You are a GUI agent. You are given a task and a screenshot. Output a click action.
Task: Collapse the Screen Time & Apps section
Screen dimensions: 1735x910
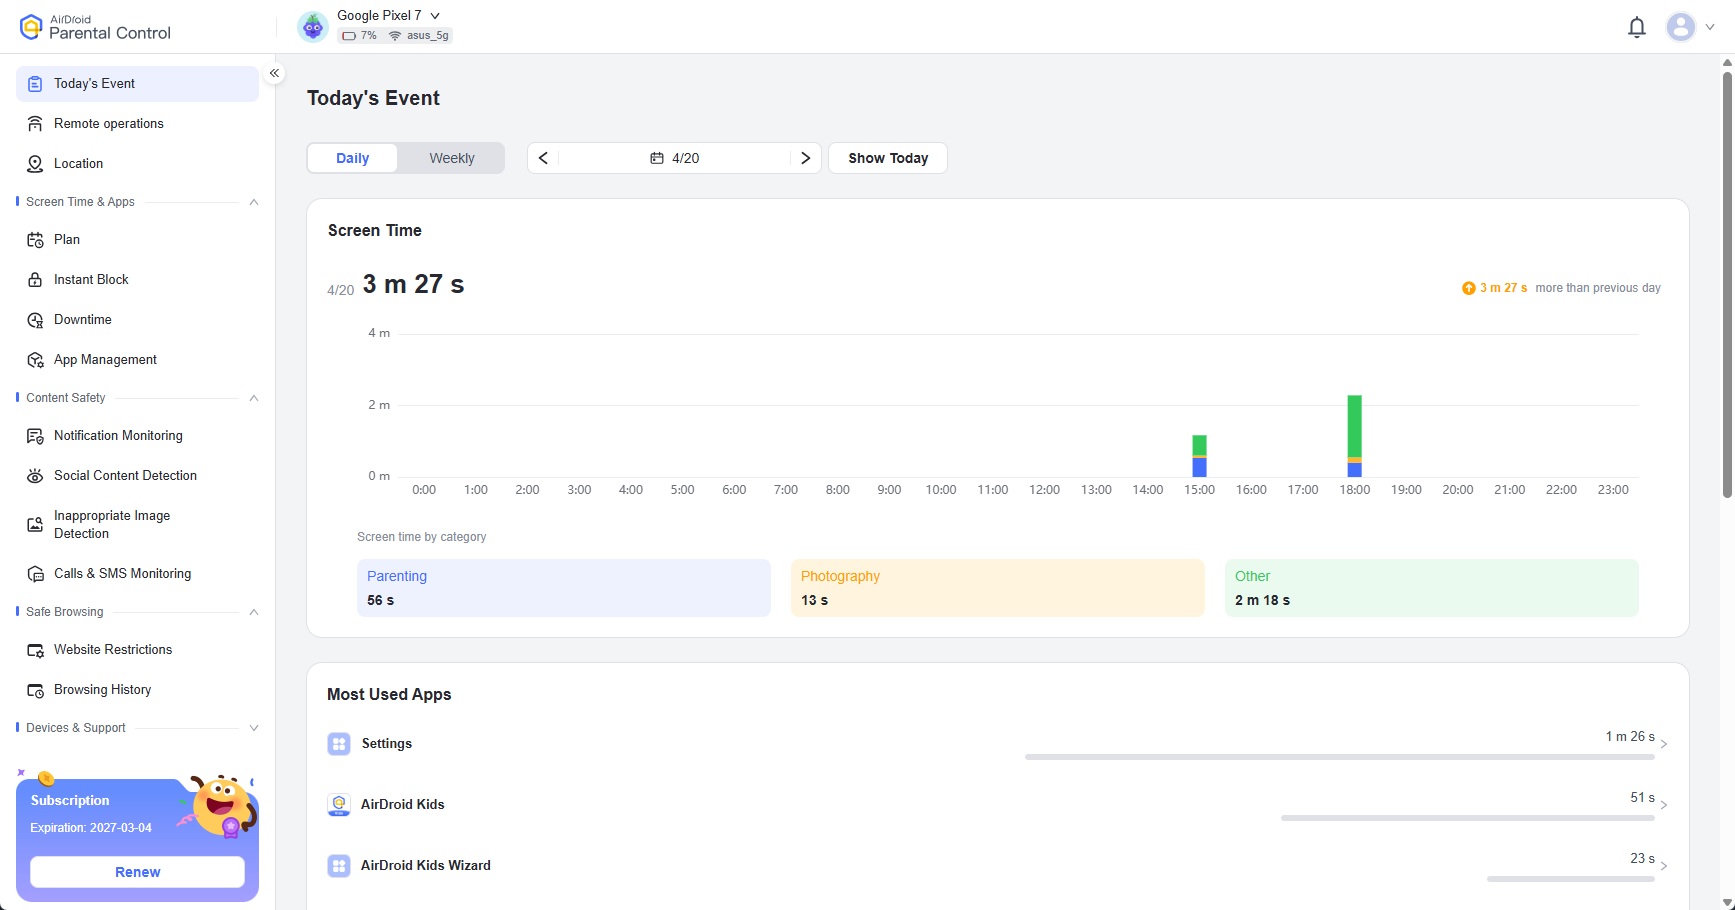[x=254, y=202]
